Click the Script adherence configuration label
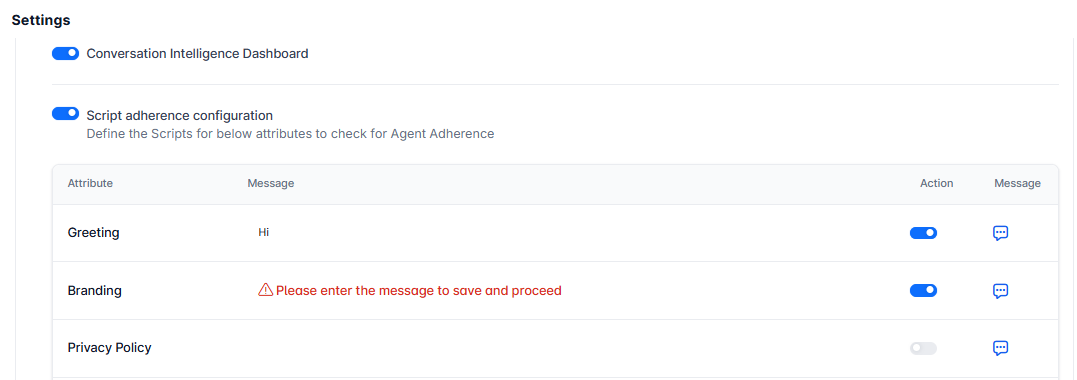The width and height of the screenshot is (1077, 380). point(179,115)
